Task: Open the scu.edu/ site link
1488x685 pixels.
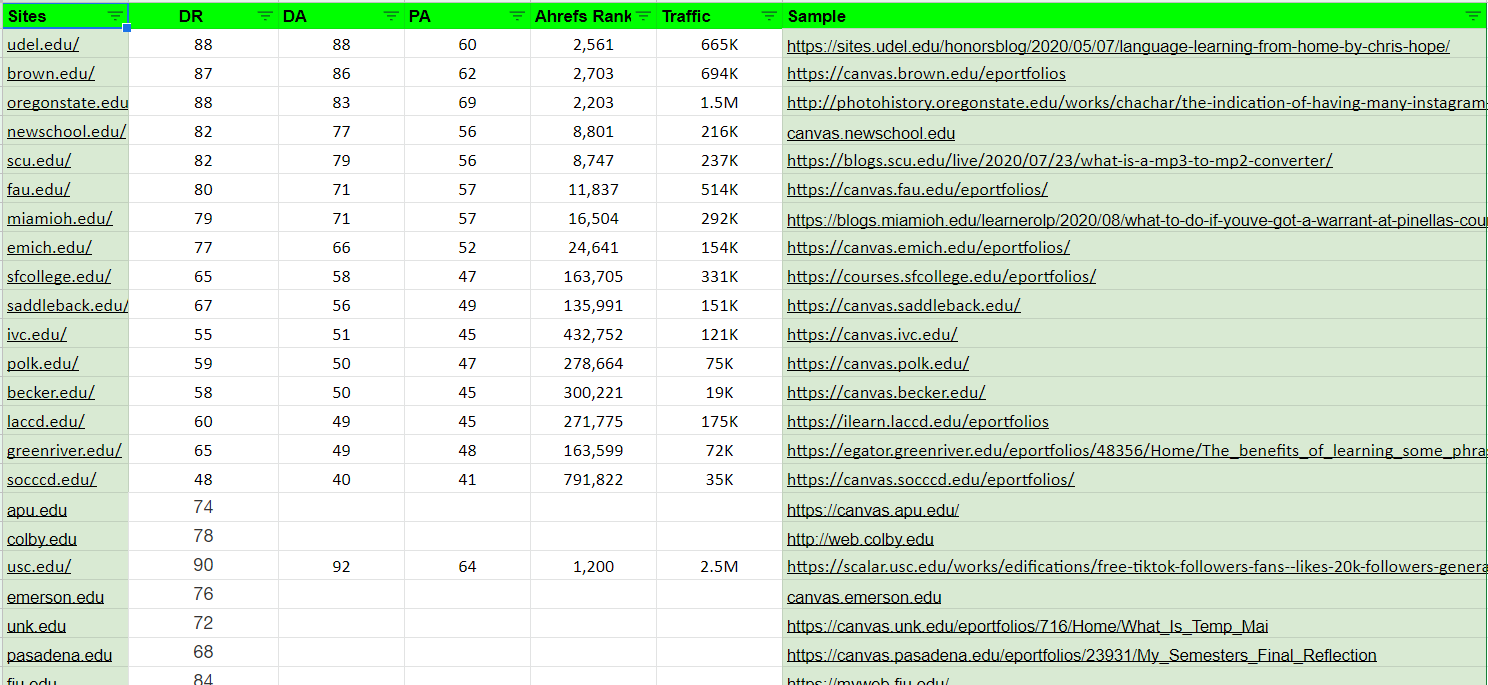Action: point(39,161)
